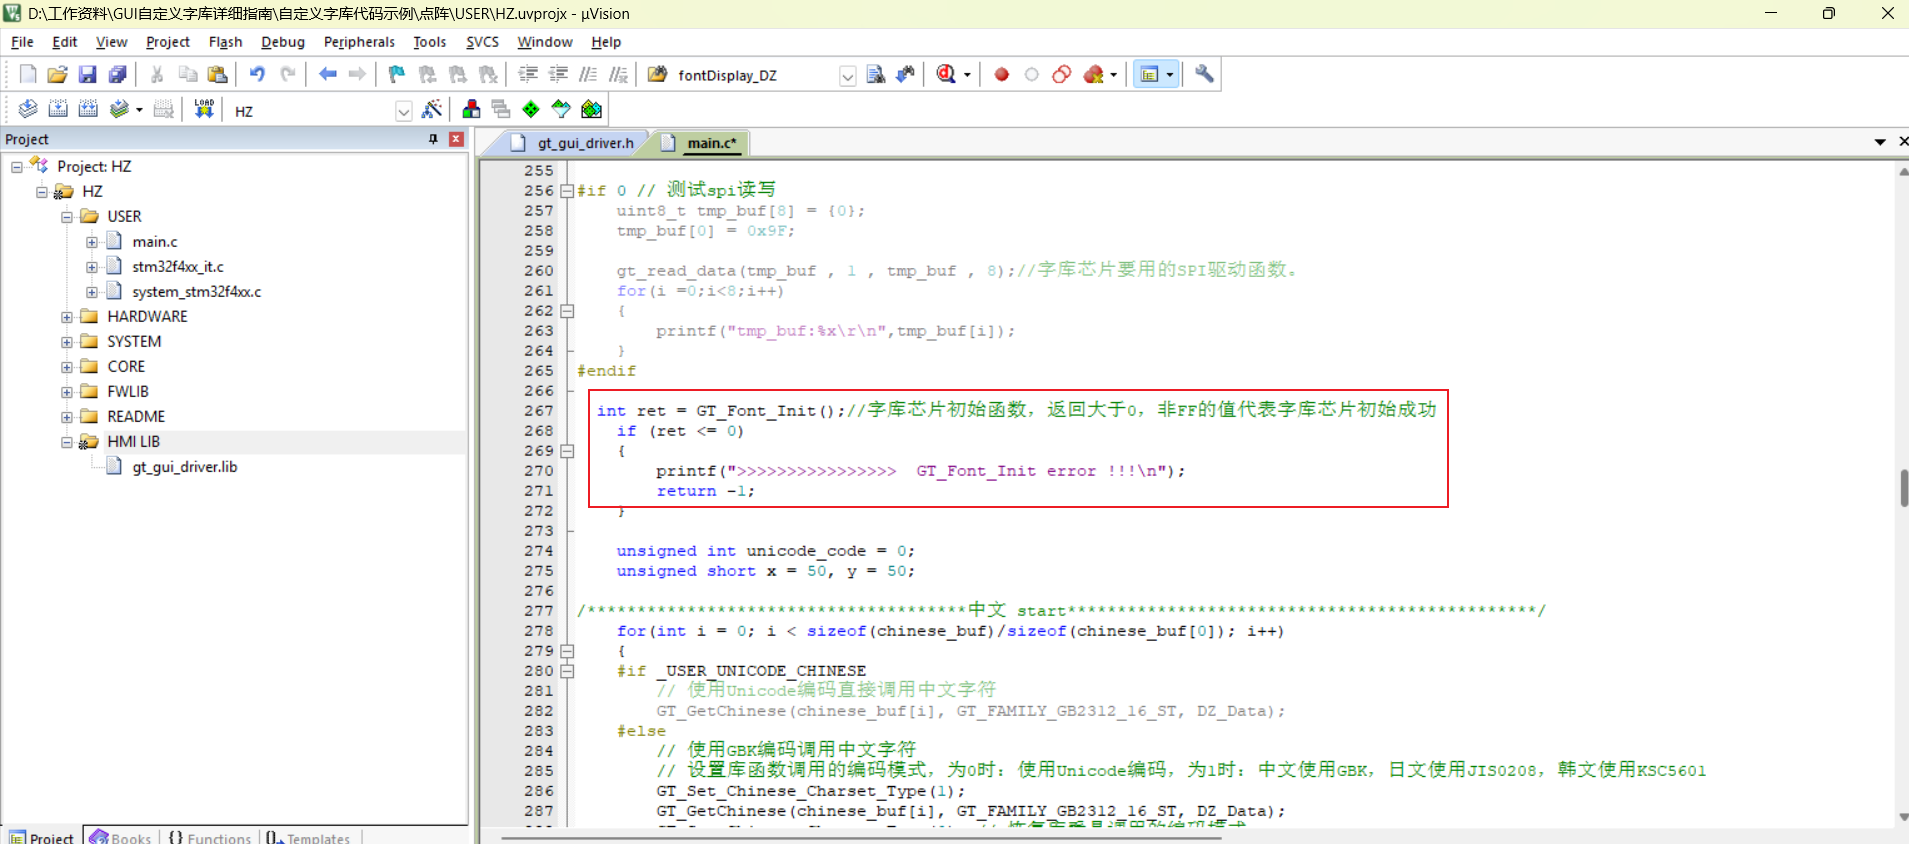This screenshot has width=1909, height=844.
Task: Click the vertical scrollbar thumb in editor
Action: coord(1903,487)
